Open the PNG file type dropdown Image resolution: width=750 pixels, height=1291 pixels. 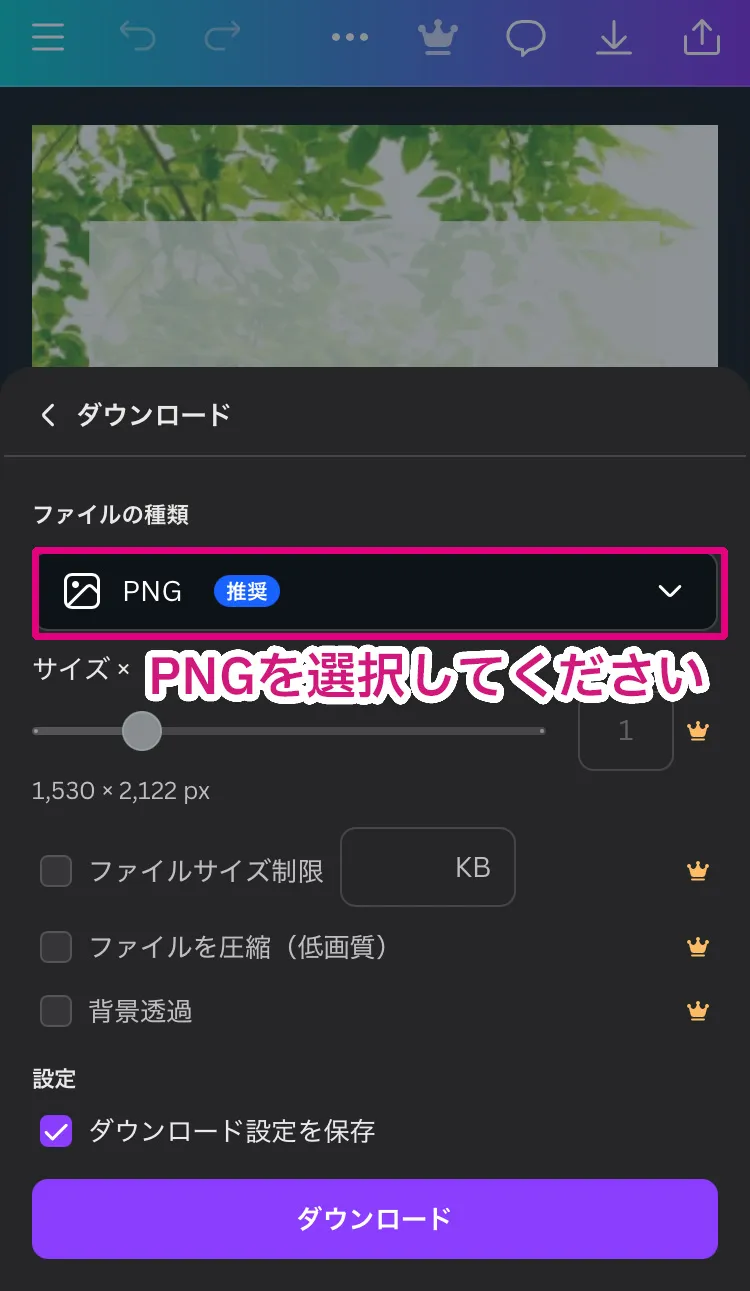pyautogui.click(x=379, y=591)
